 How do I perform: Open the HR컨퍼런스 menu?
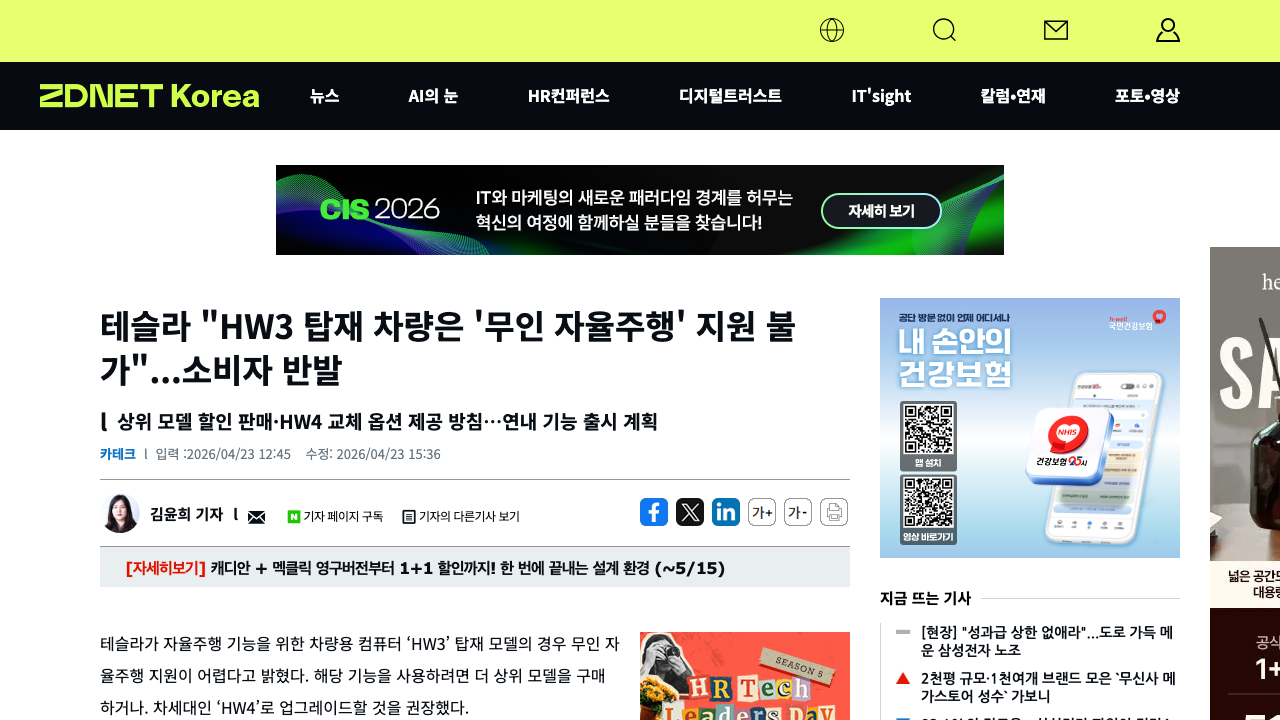coord(568,96)
